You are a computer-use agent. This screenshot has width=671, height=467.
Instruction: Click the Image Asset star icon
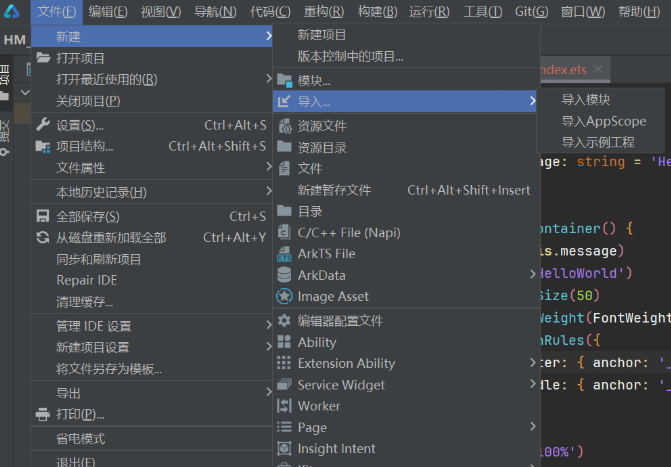point(284,296)
